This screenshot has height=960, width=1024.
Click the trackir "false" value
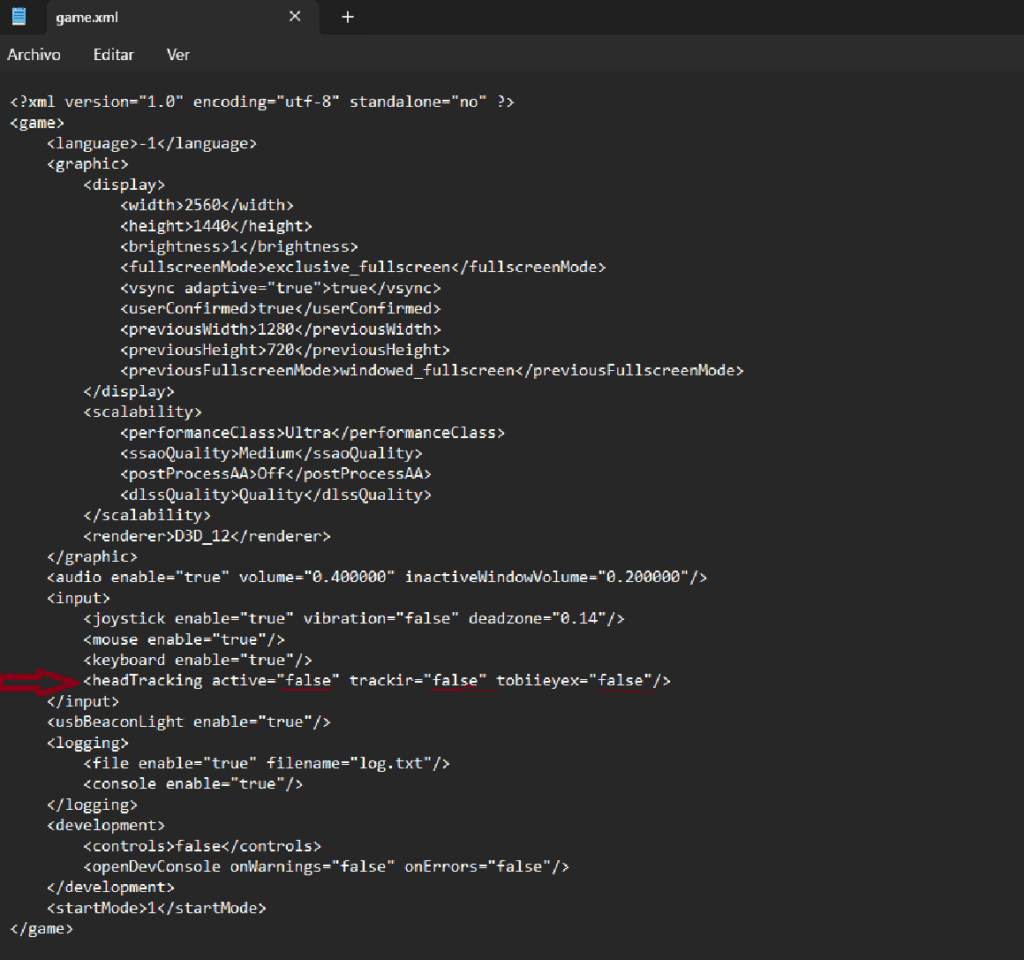pos(455,681)
